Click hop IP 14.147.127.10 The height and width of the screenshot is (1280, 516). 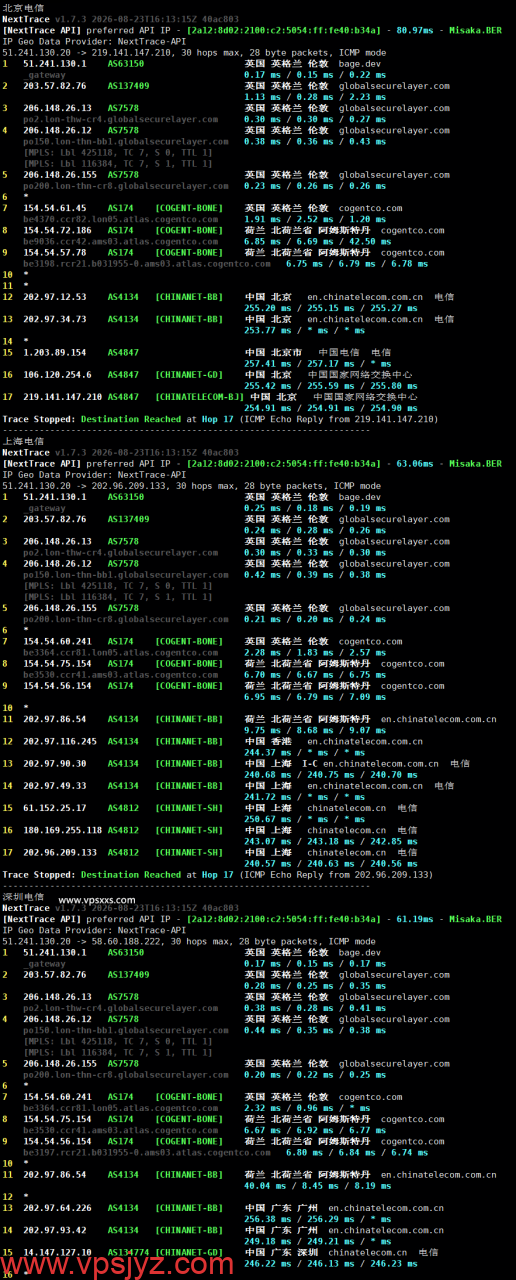[55, 1251]
